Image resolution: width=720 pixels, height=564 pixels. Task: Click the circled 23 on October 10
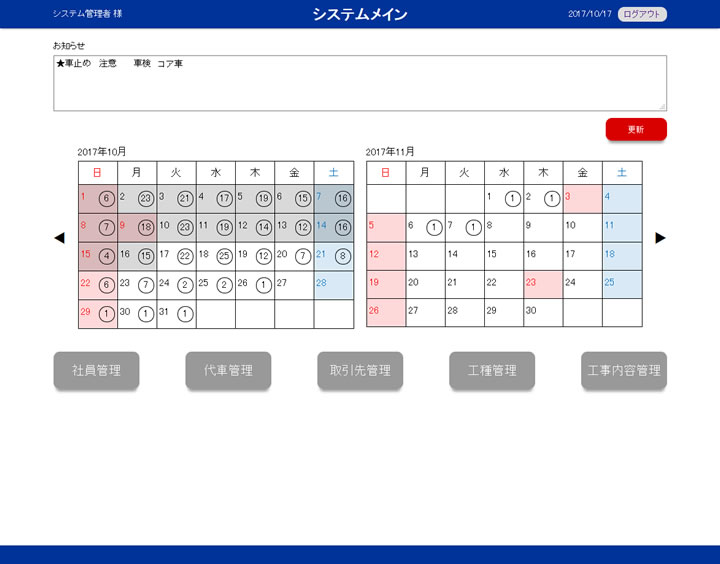coord(185,228)
